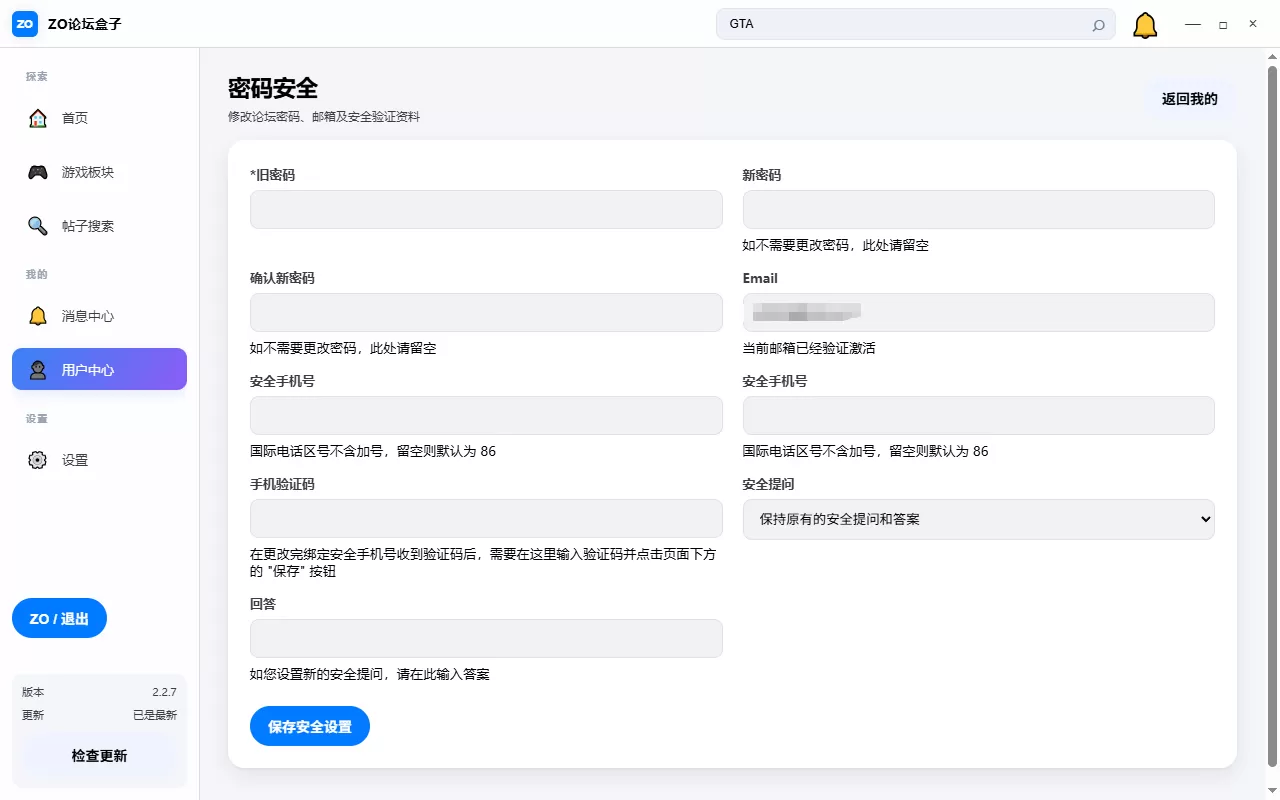Click the version number 2.2.7

tap(164, 692)
